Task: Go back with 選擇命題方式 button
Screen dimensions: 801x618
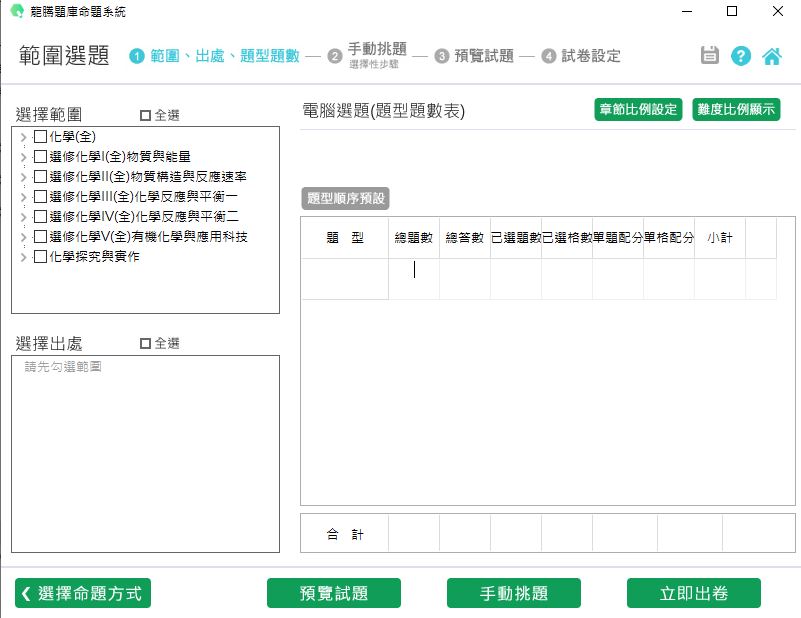Action: tap(83, 593)
